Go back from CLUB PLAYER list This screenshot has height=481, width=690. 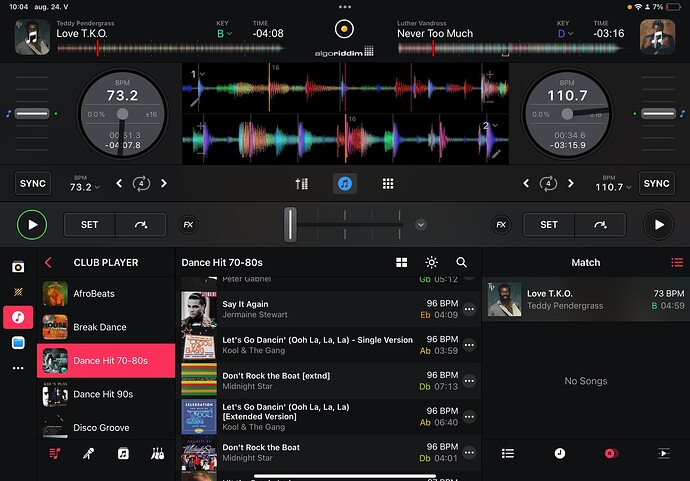coord(48,263)
